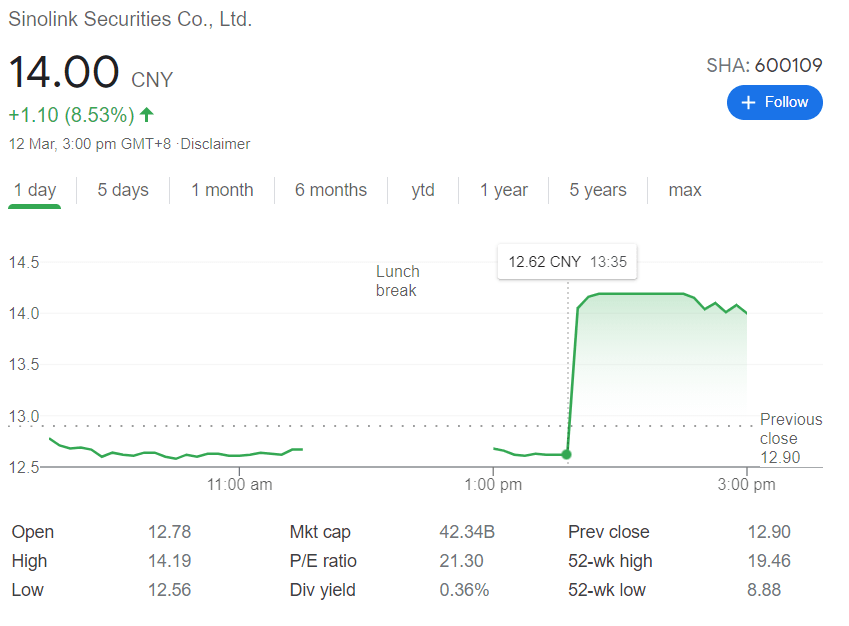
Task: Click the Low value 12.56
Action: [x=169, y=590]
